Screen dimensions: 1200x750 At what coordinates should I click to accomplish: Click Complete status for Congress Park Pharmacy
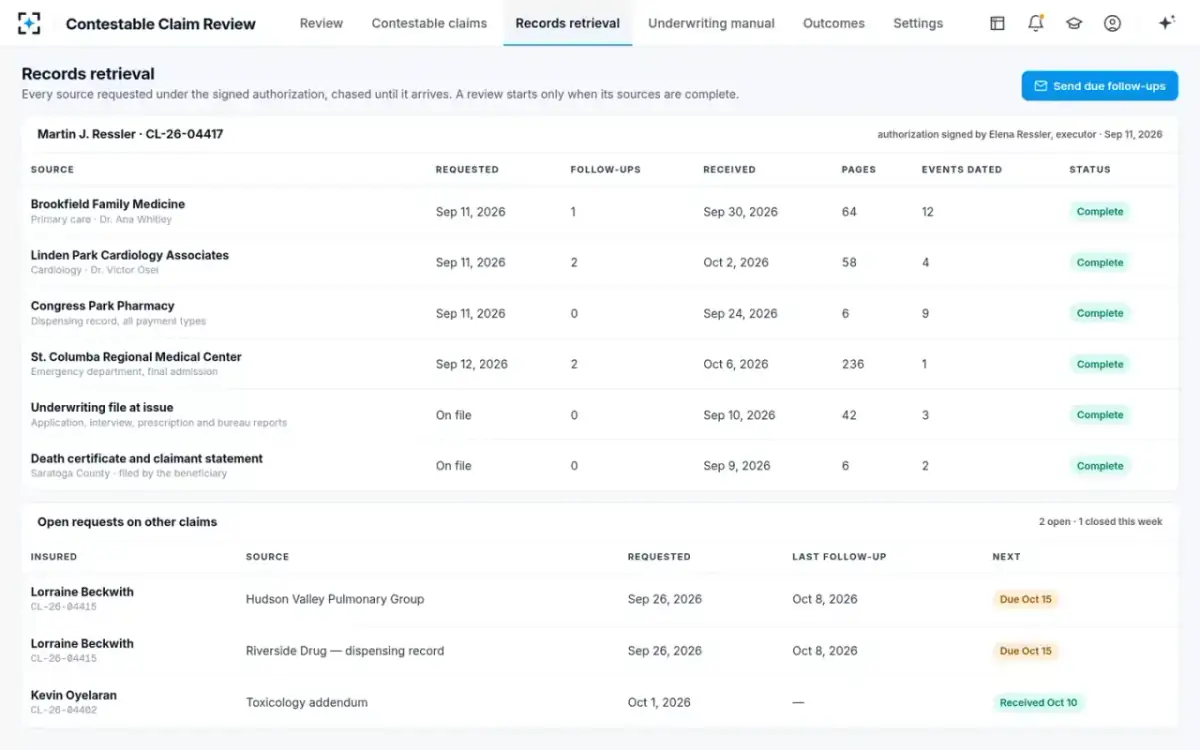click(x=1100, y=313)
